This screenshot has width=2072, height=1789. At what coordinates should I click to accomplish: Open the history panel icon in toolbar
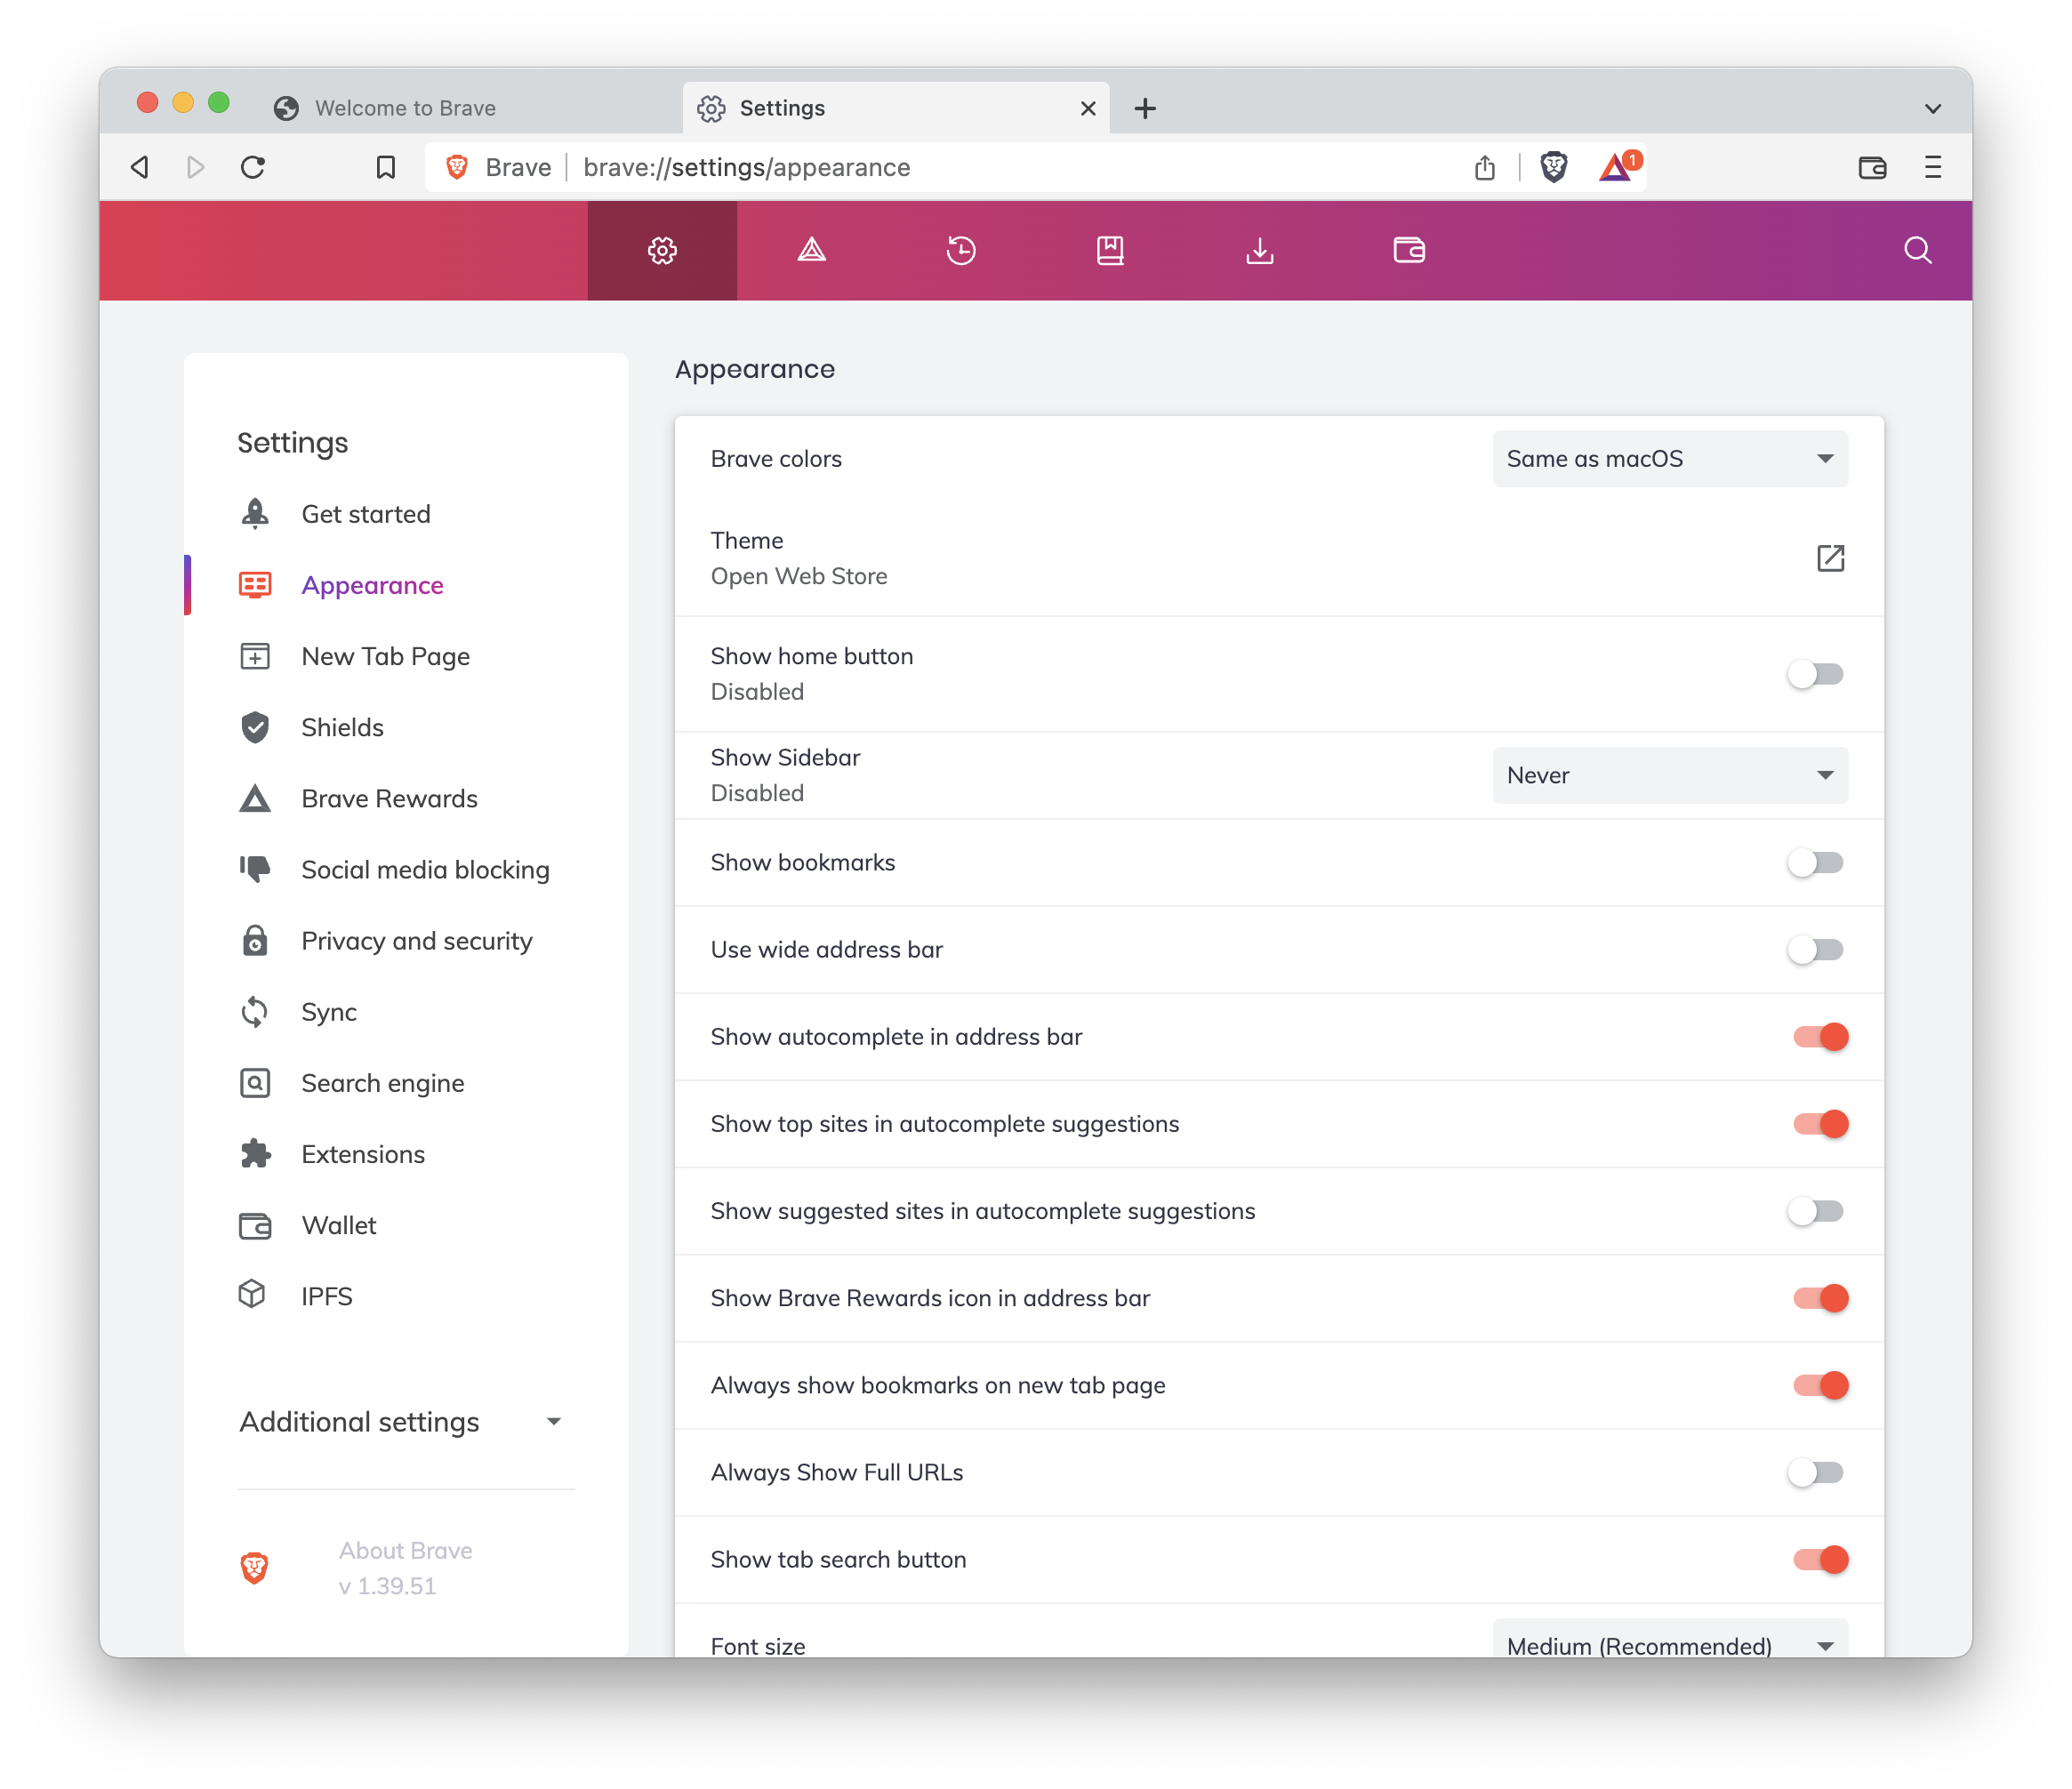(x=961, y=250)
